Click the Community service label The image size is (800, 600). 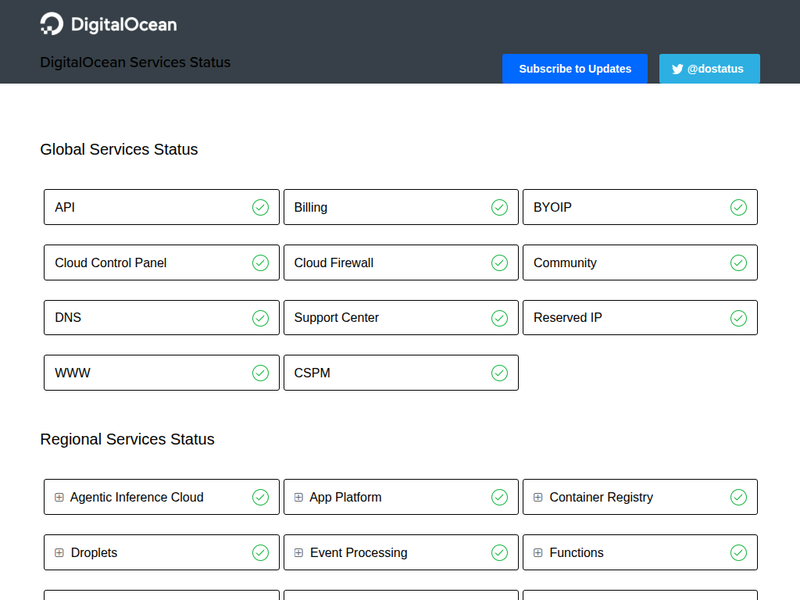click(565, 263)
